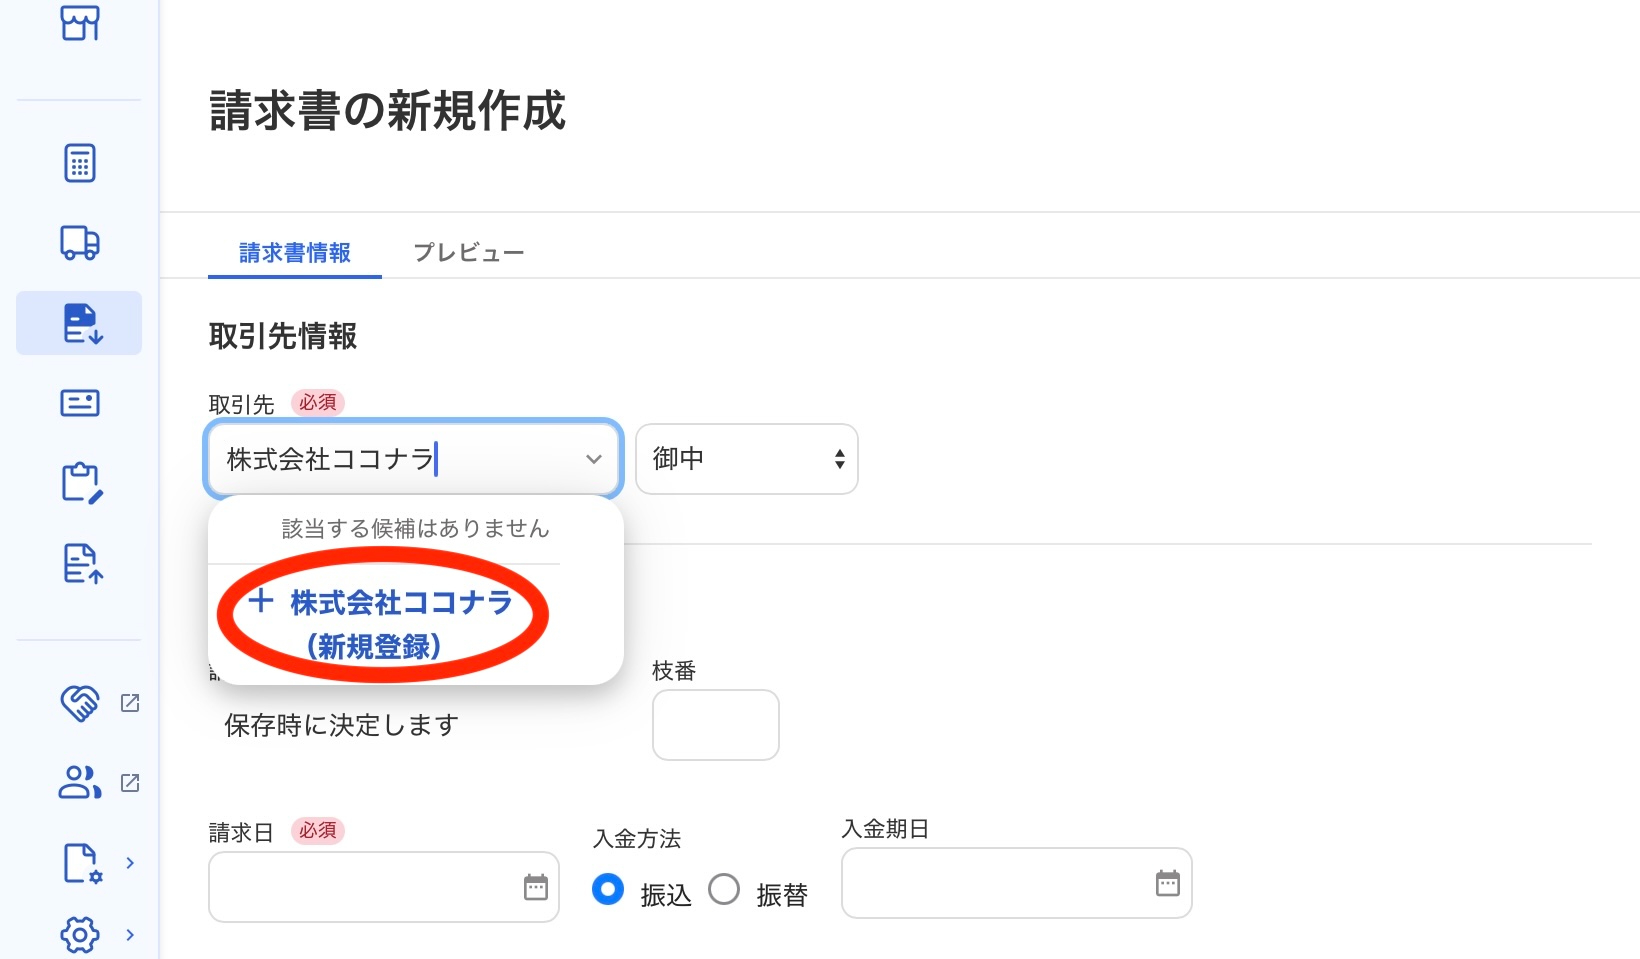Switch to the 請求書情報 tab

295,253
